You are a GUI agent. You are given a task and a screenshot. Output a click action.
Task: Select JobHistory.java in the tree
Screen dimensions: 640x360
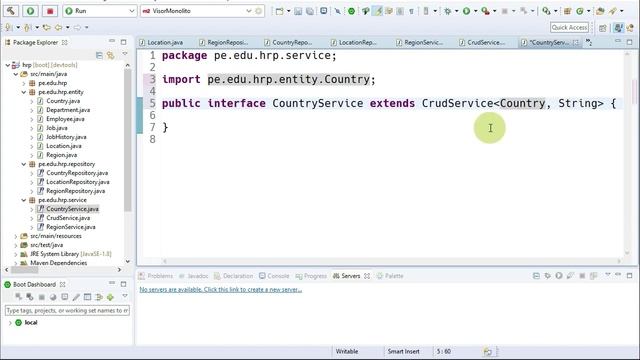pos(66,137)
